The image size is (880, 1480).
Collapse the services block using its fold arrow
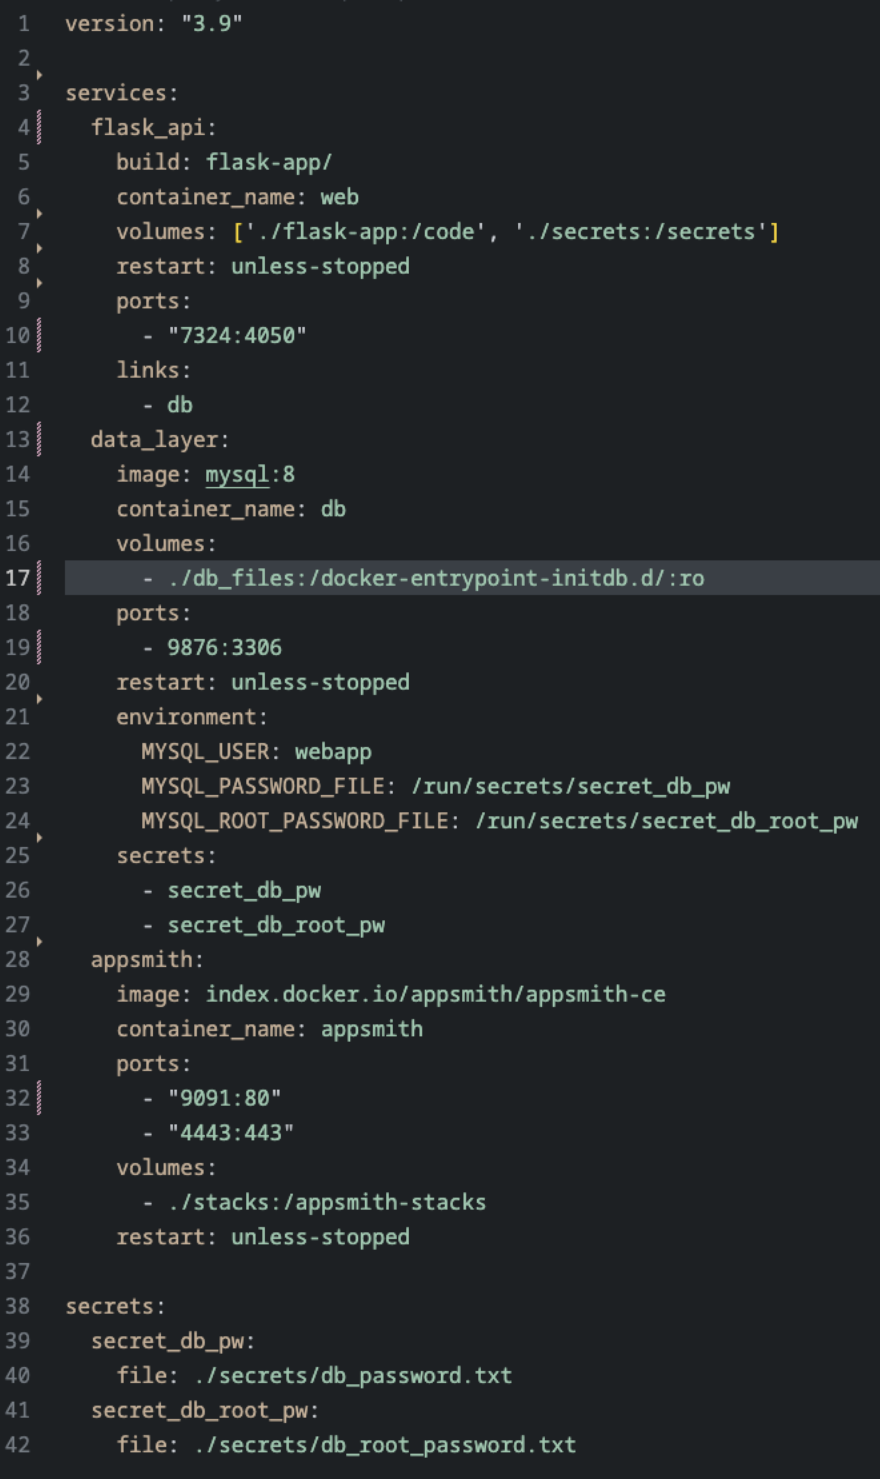[39, 75]
